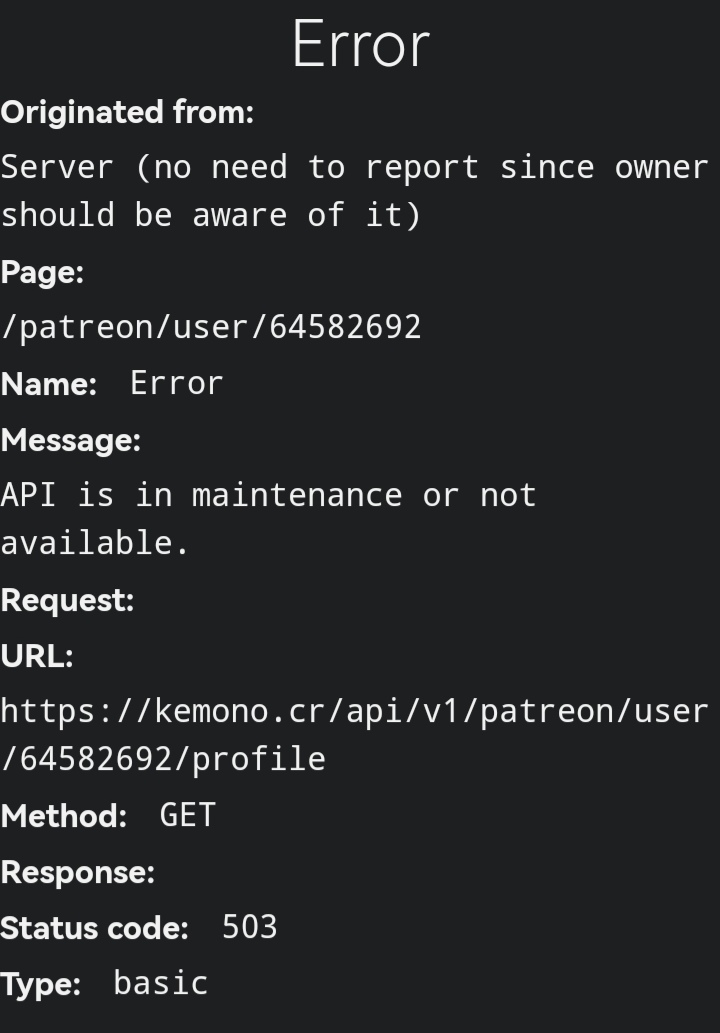The height and width of the screenshot is (1033, 720).
Task: Click the "Name:" label
Action: point(49,384)
